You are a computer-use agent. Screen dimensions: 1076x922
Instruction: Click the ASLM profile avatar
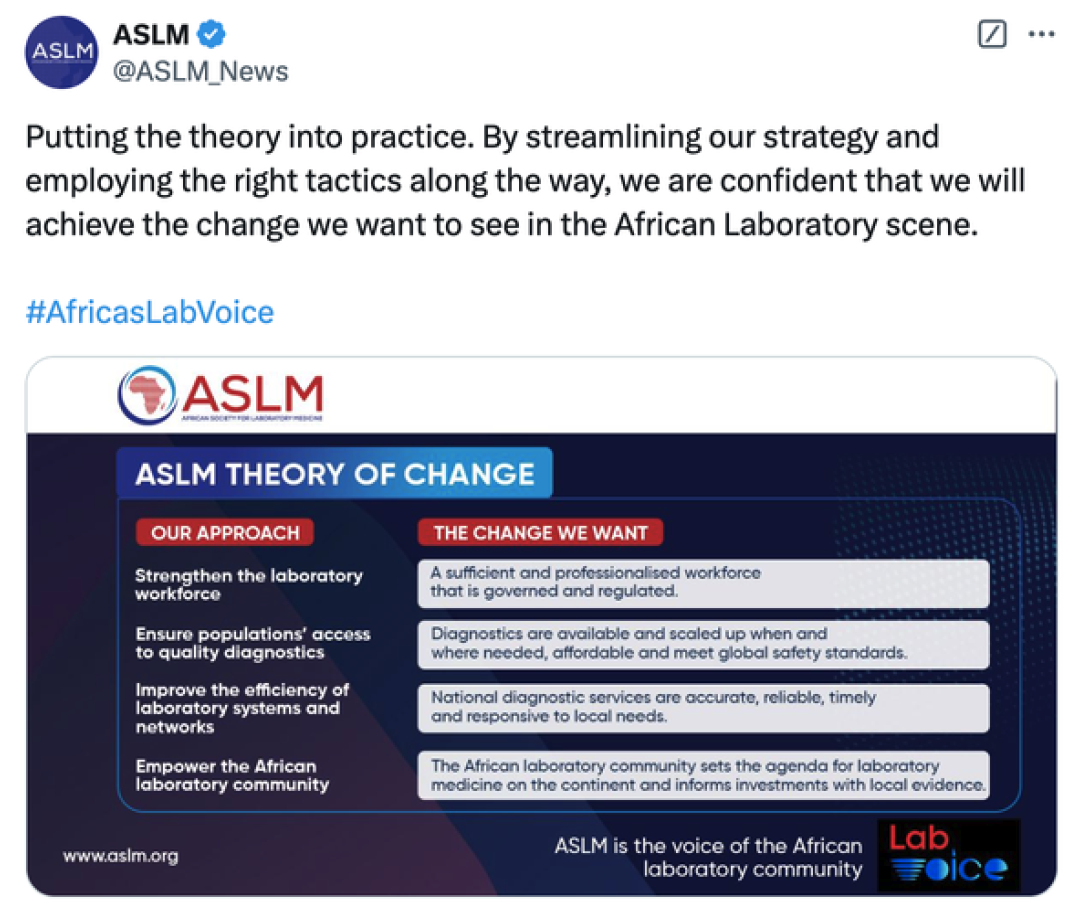pyautogui.click(x=62, y=52)
